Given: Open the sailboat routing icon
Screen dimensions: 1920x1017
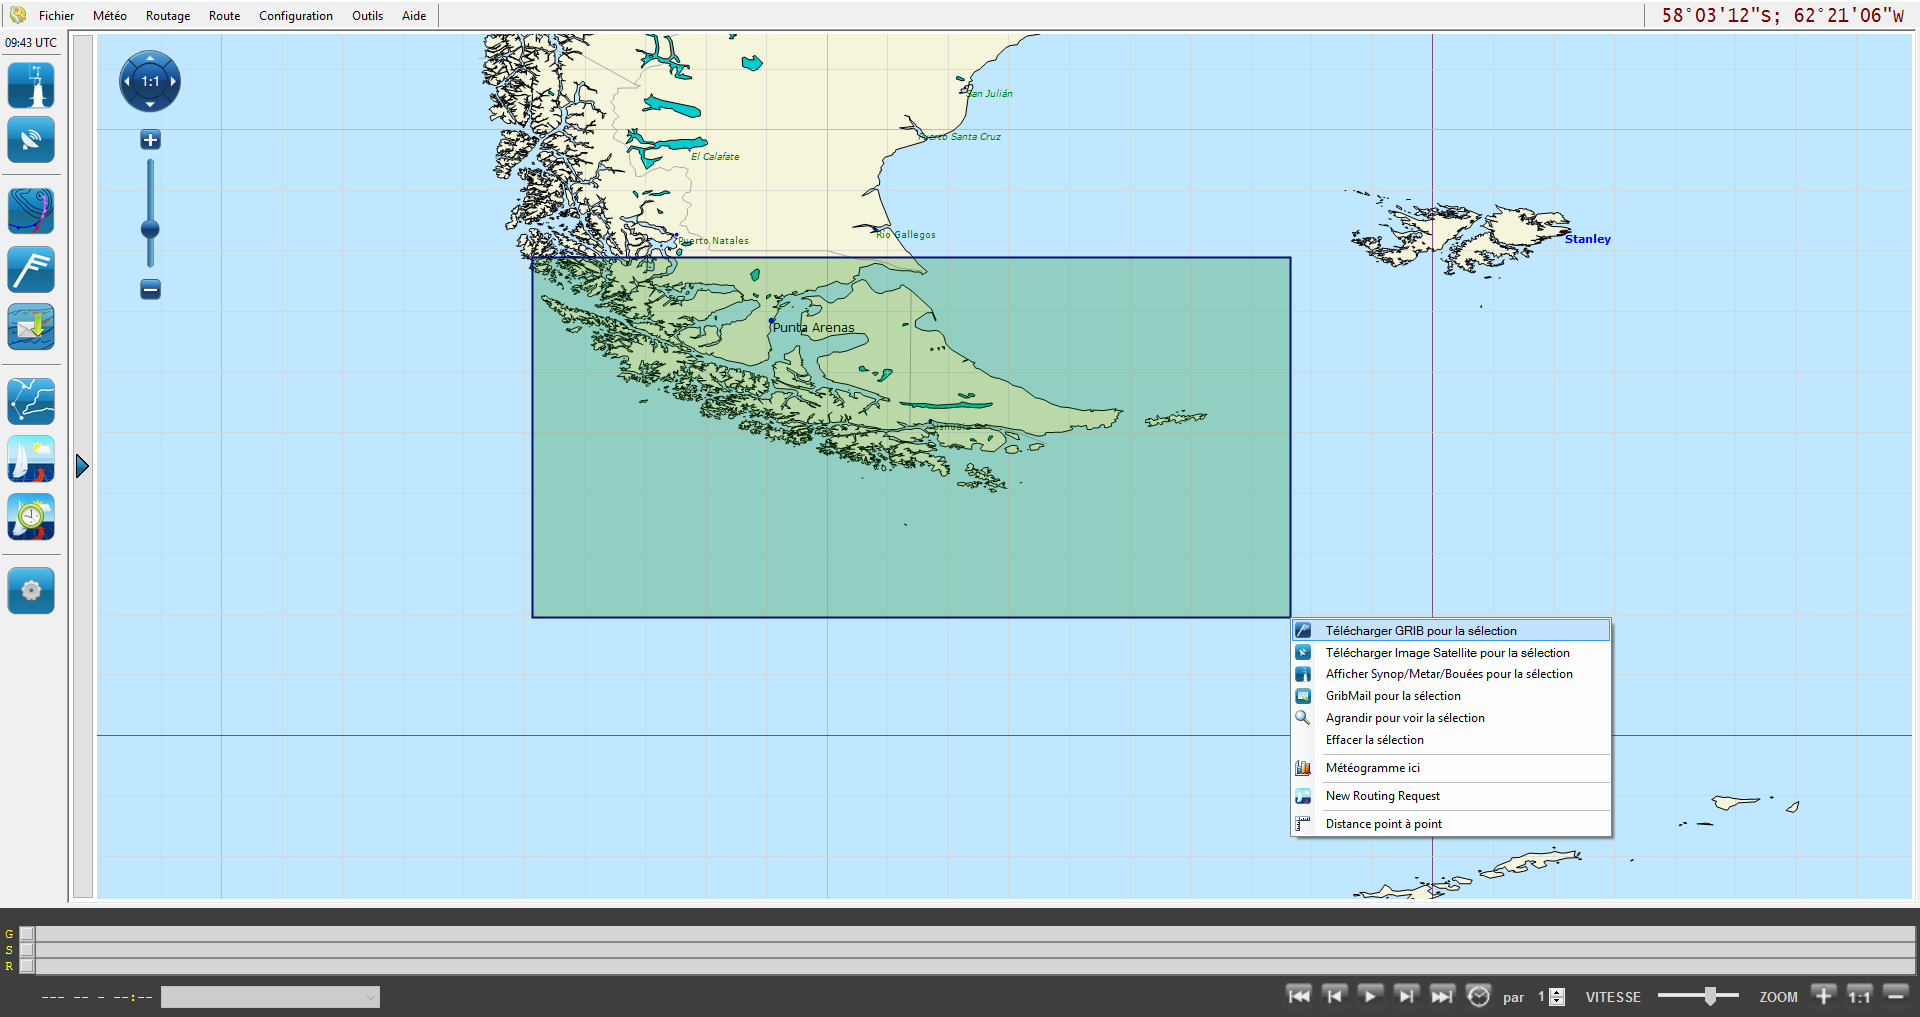Looking at the screenshot, I should (31, 459).
